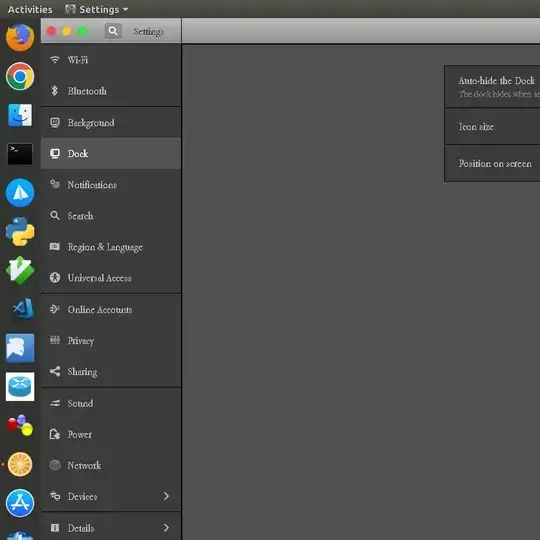
Task: Select the Background settings item
Action: point(111,123)
